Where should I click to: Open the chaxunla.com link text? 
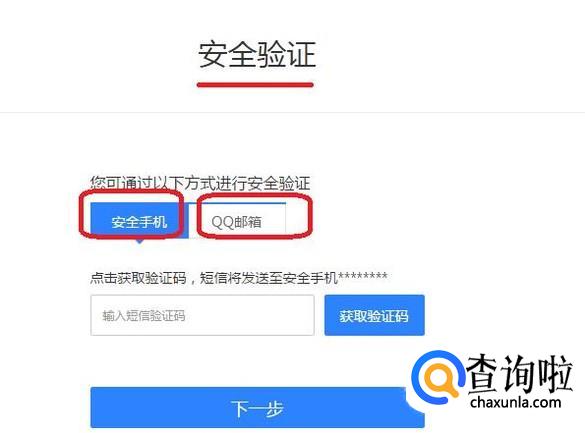(x=516, y=402)
